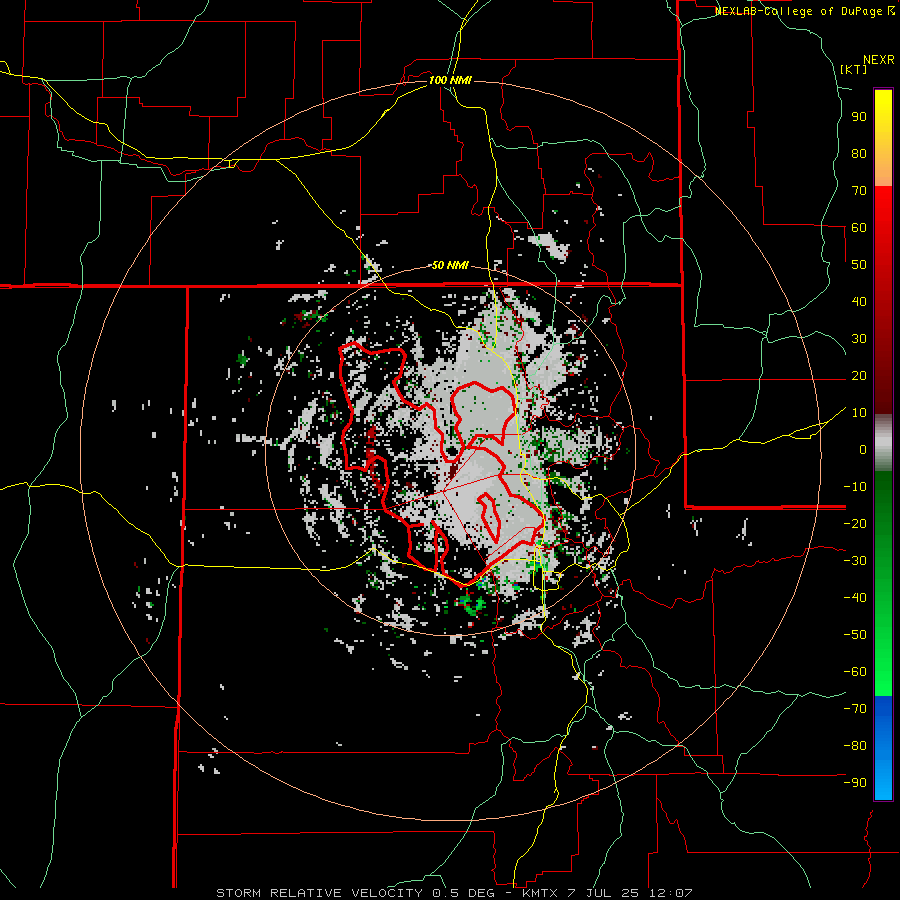Click the 12:07 timestamp in the caption
This screenshot has width=900, height=900.
click(x=672, y=893)
